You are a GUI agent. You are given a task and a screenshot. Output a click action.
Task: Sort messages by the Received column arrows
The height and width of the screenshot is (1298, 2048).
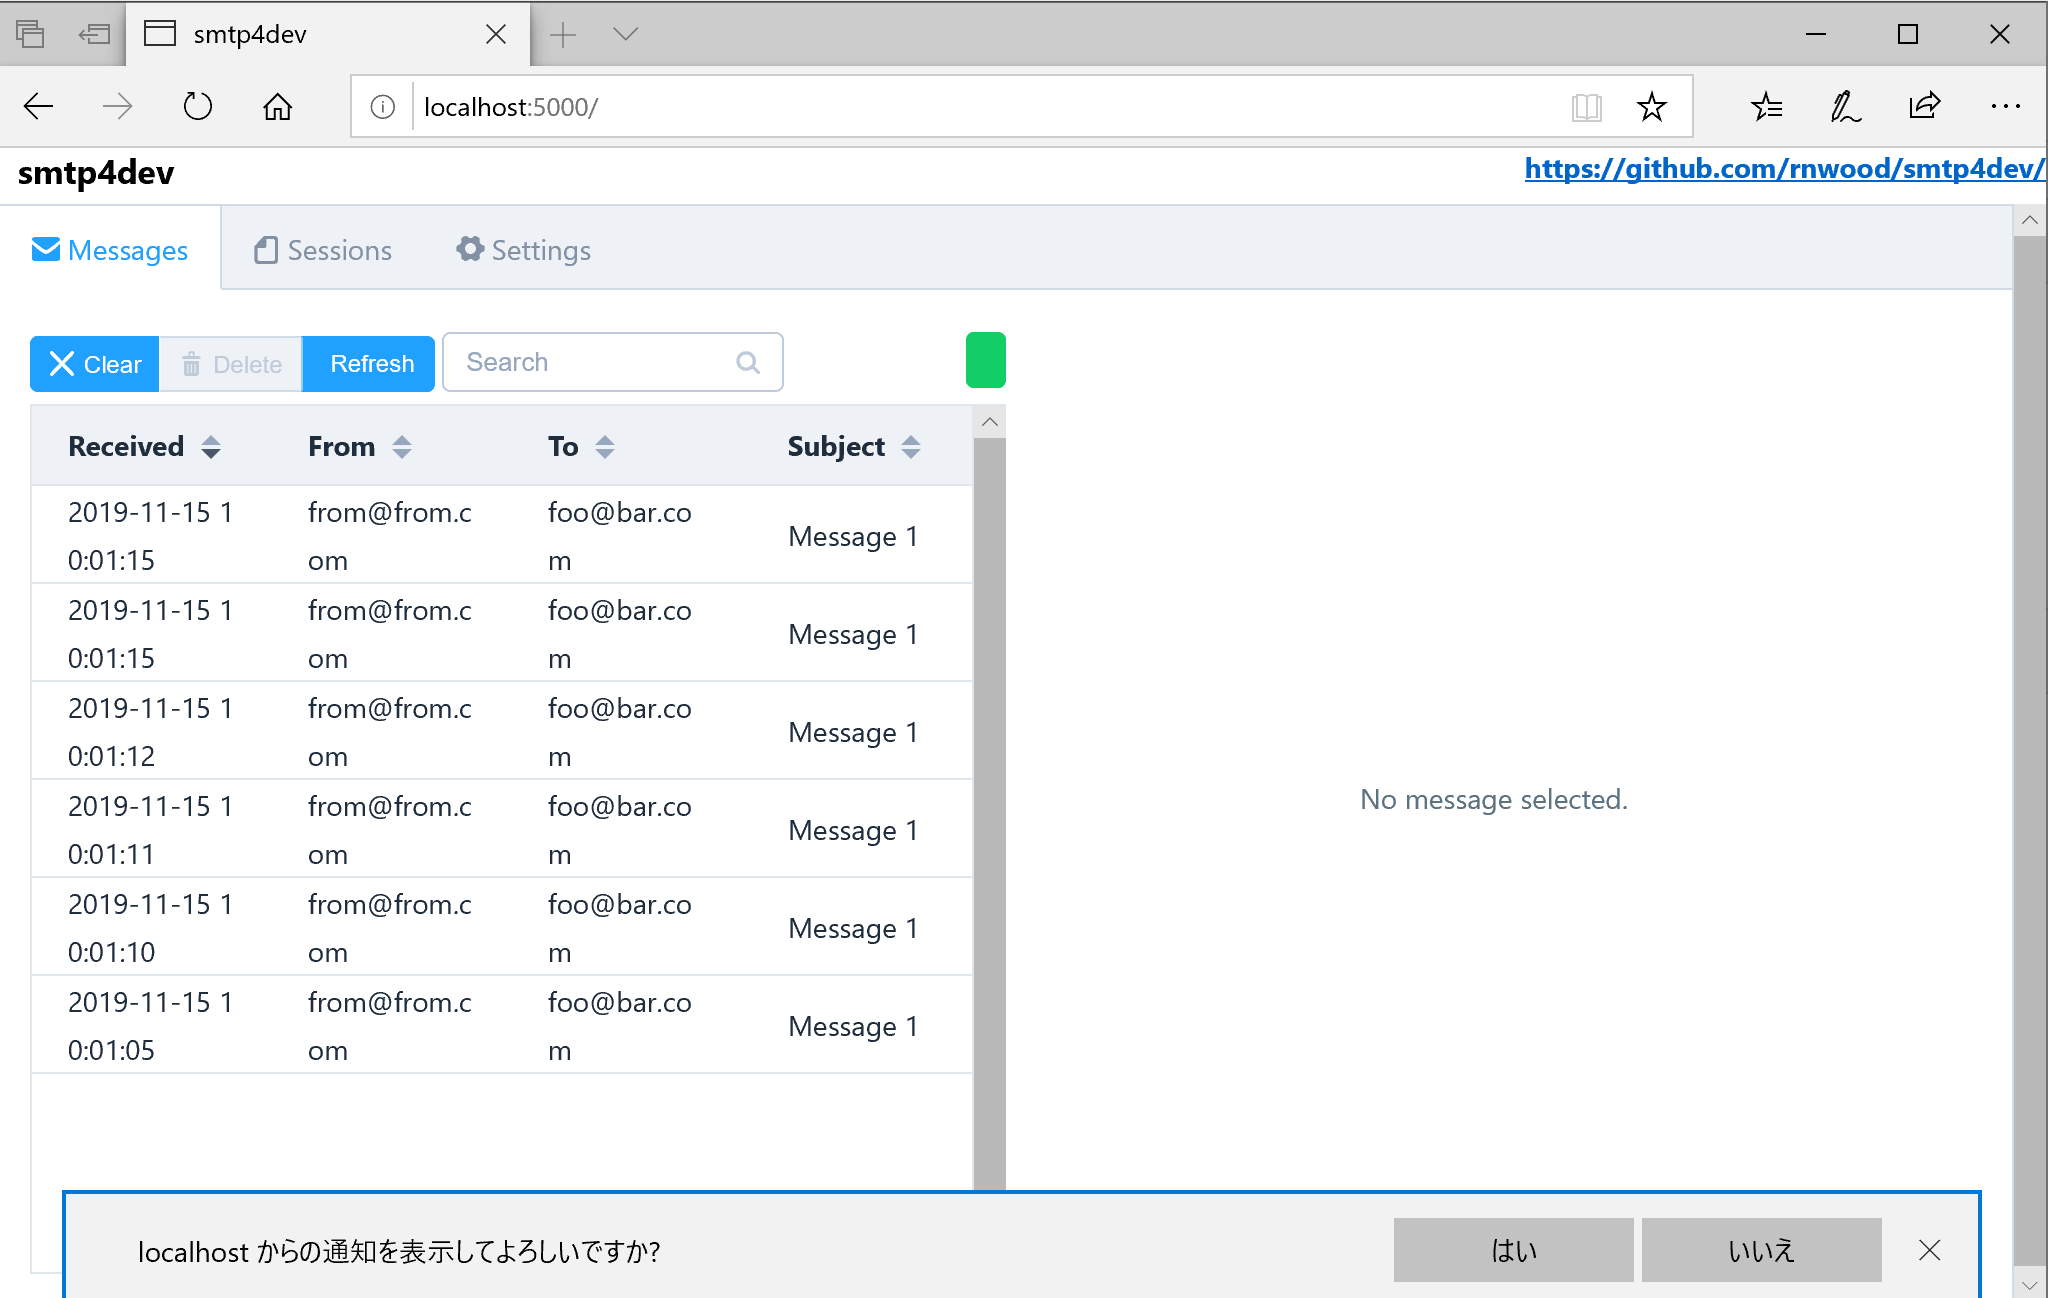click(x=213, y=447)
